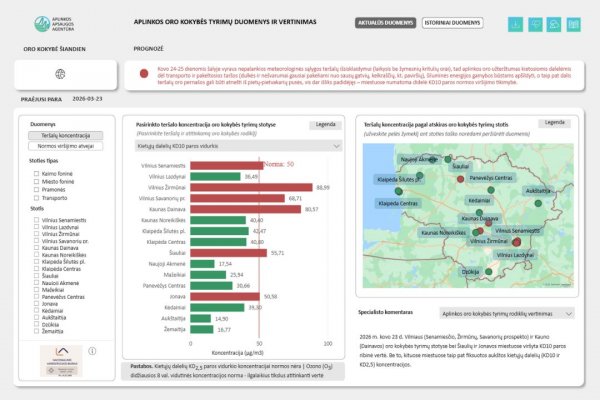Click the speech bubble icon in the top toolbar
This screenshot has width=600, height=400.
pos(535,24)
